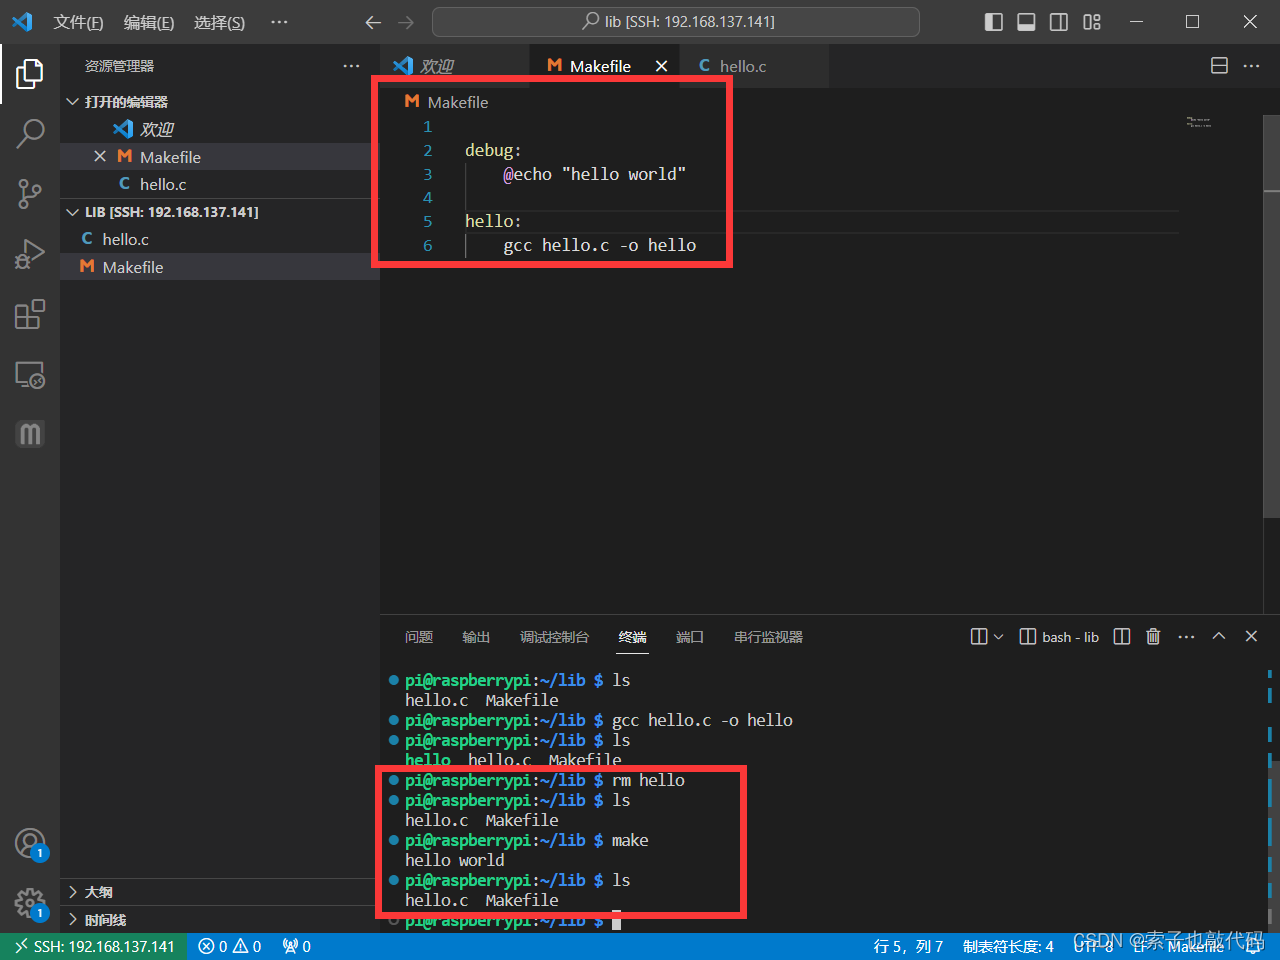
Task: Go back with the left arrow
Action: pos(373,22)
